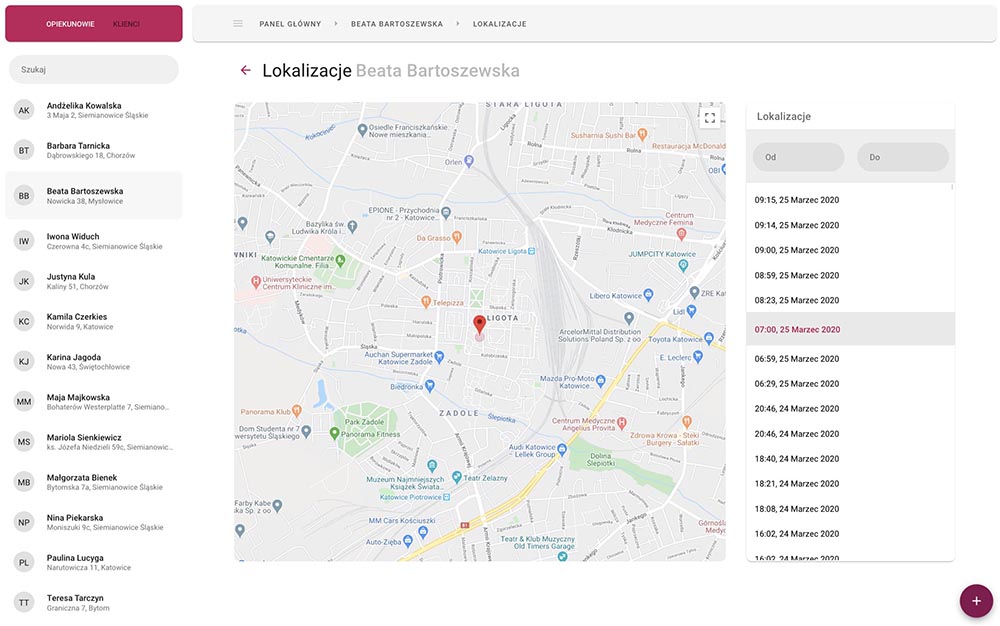Click the Szukaj search field
1000x626 pixels.
coord(94,70)
